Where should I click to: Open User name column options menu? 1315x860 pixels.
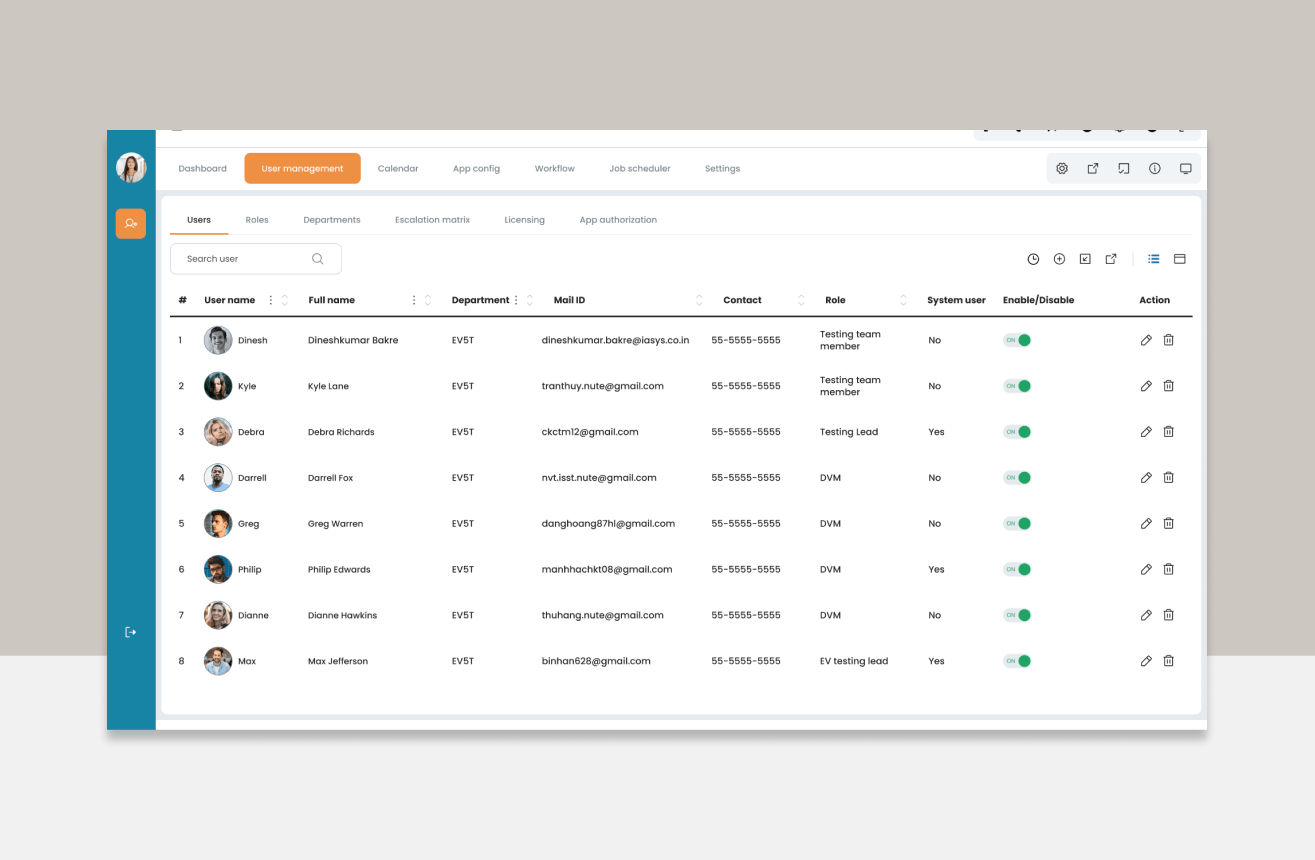point(270,300)
